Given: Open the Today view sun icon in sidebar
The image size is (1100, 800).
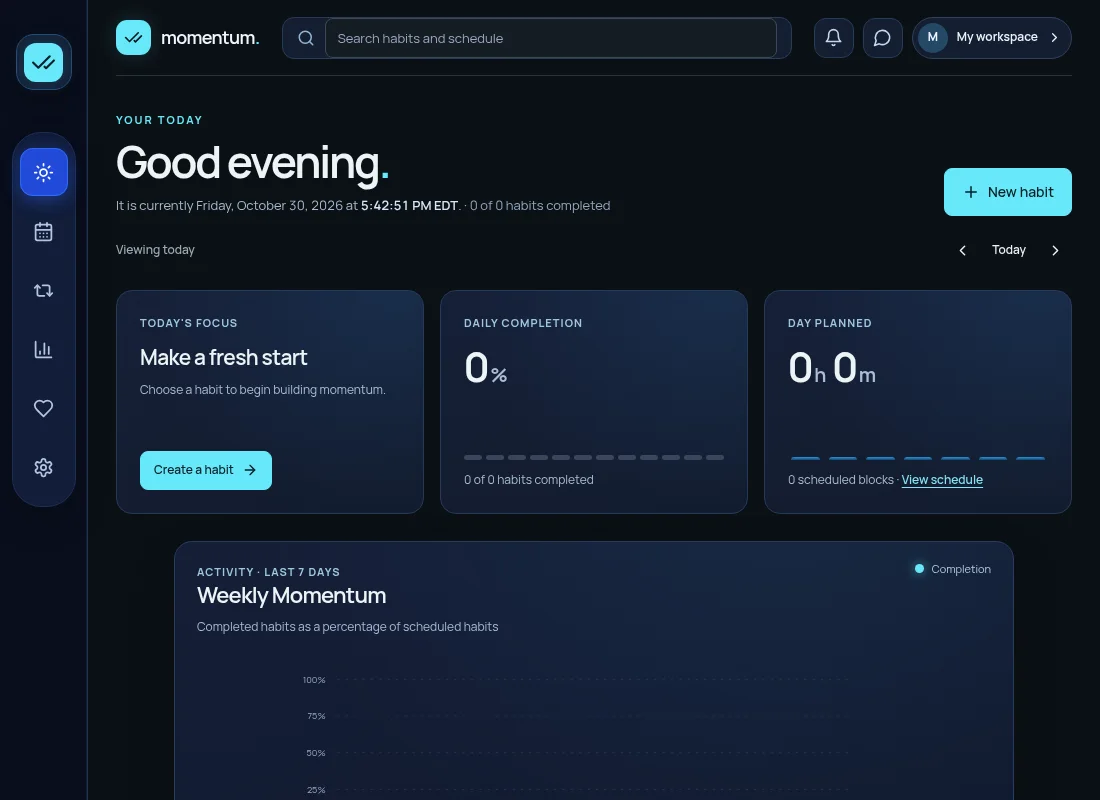Looking at the screenshot, I should pos(43,172).
